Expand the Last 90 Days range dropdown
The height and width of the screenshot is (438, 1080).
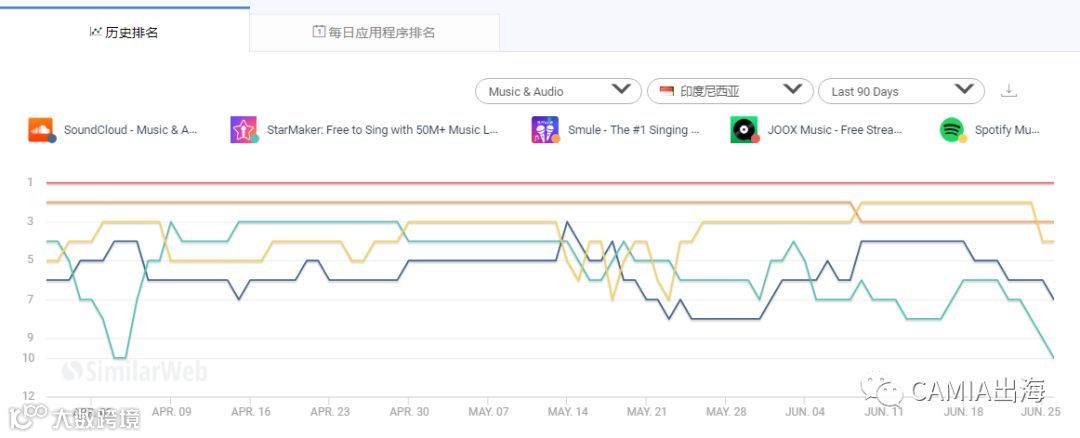point(901,91)
